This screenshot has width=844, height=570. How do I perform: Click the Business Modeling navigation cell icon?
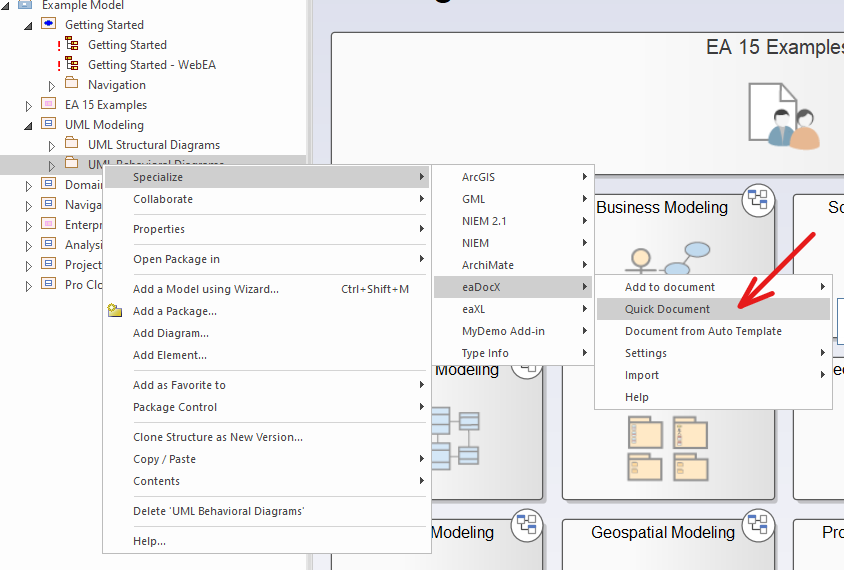[758, 201]
